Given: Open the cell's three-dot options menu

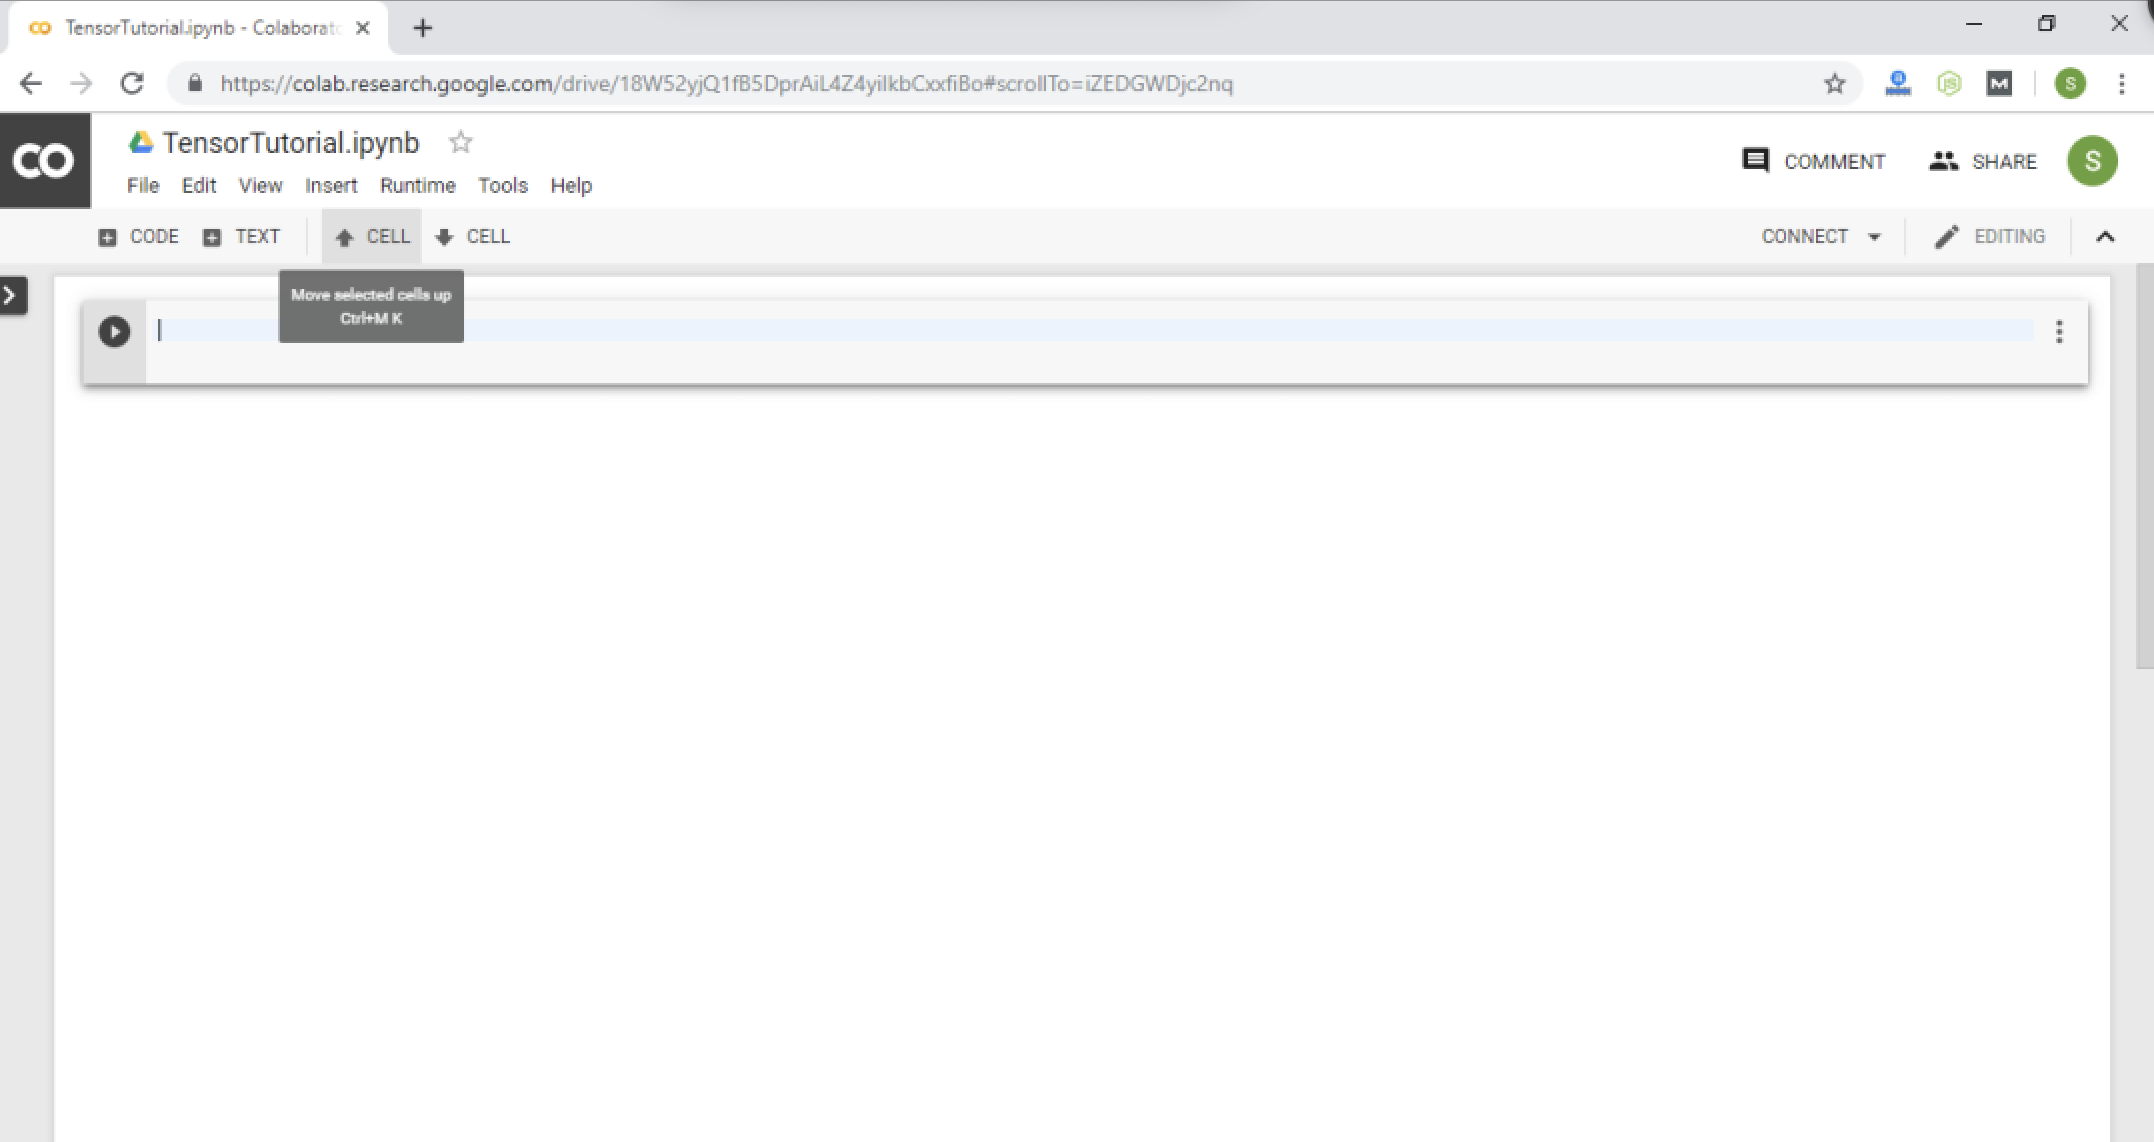Looking at the screenshot, I should coord(2058,332).
